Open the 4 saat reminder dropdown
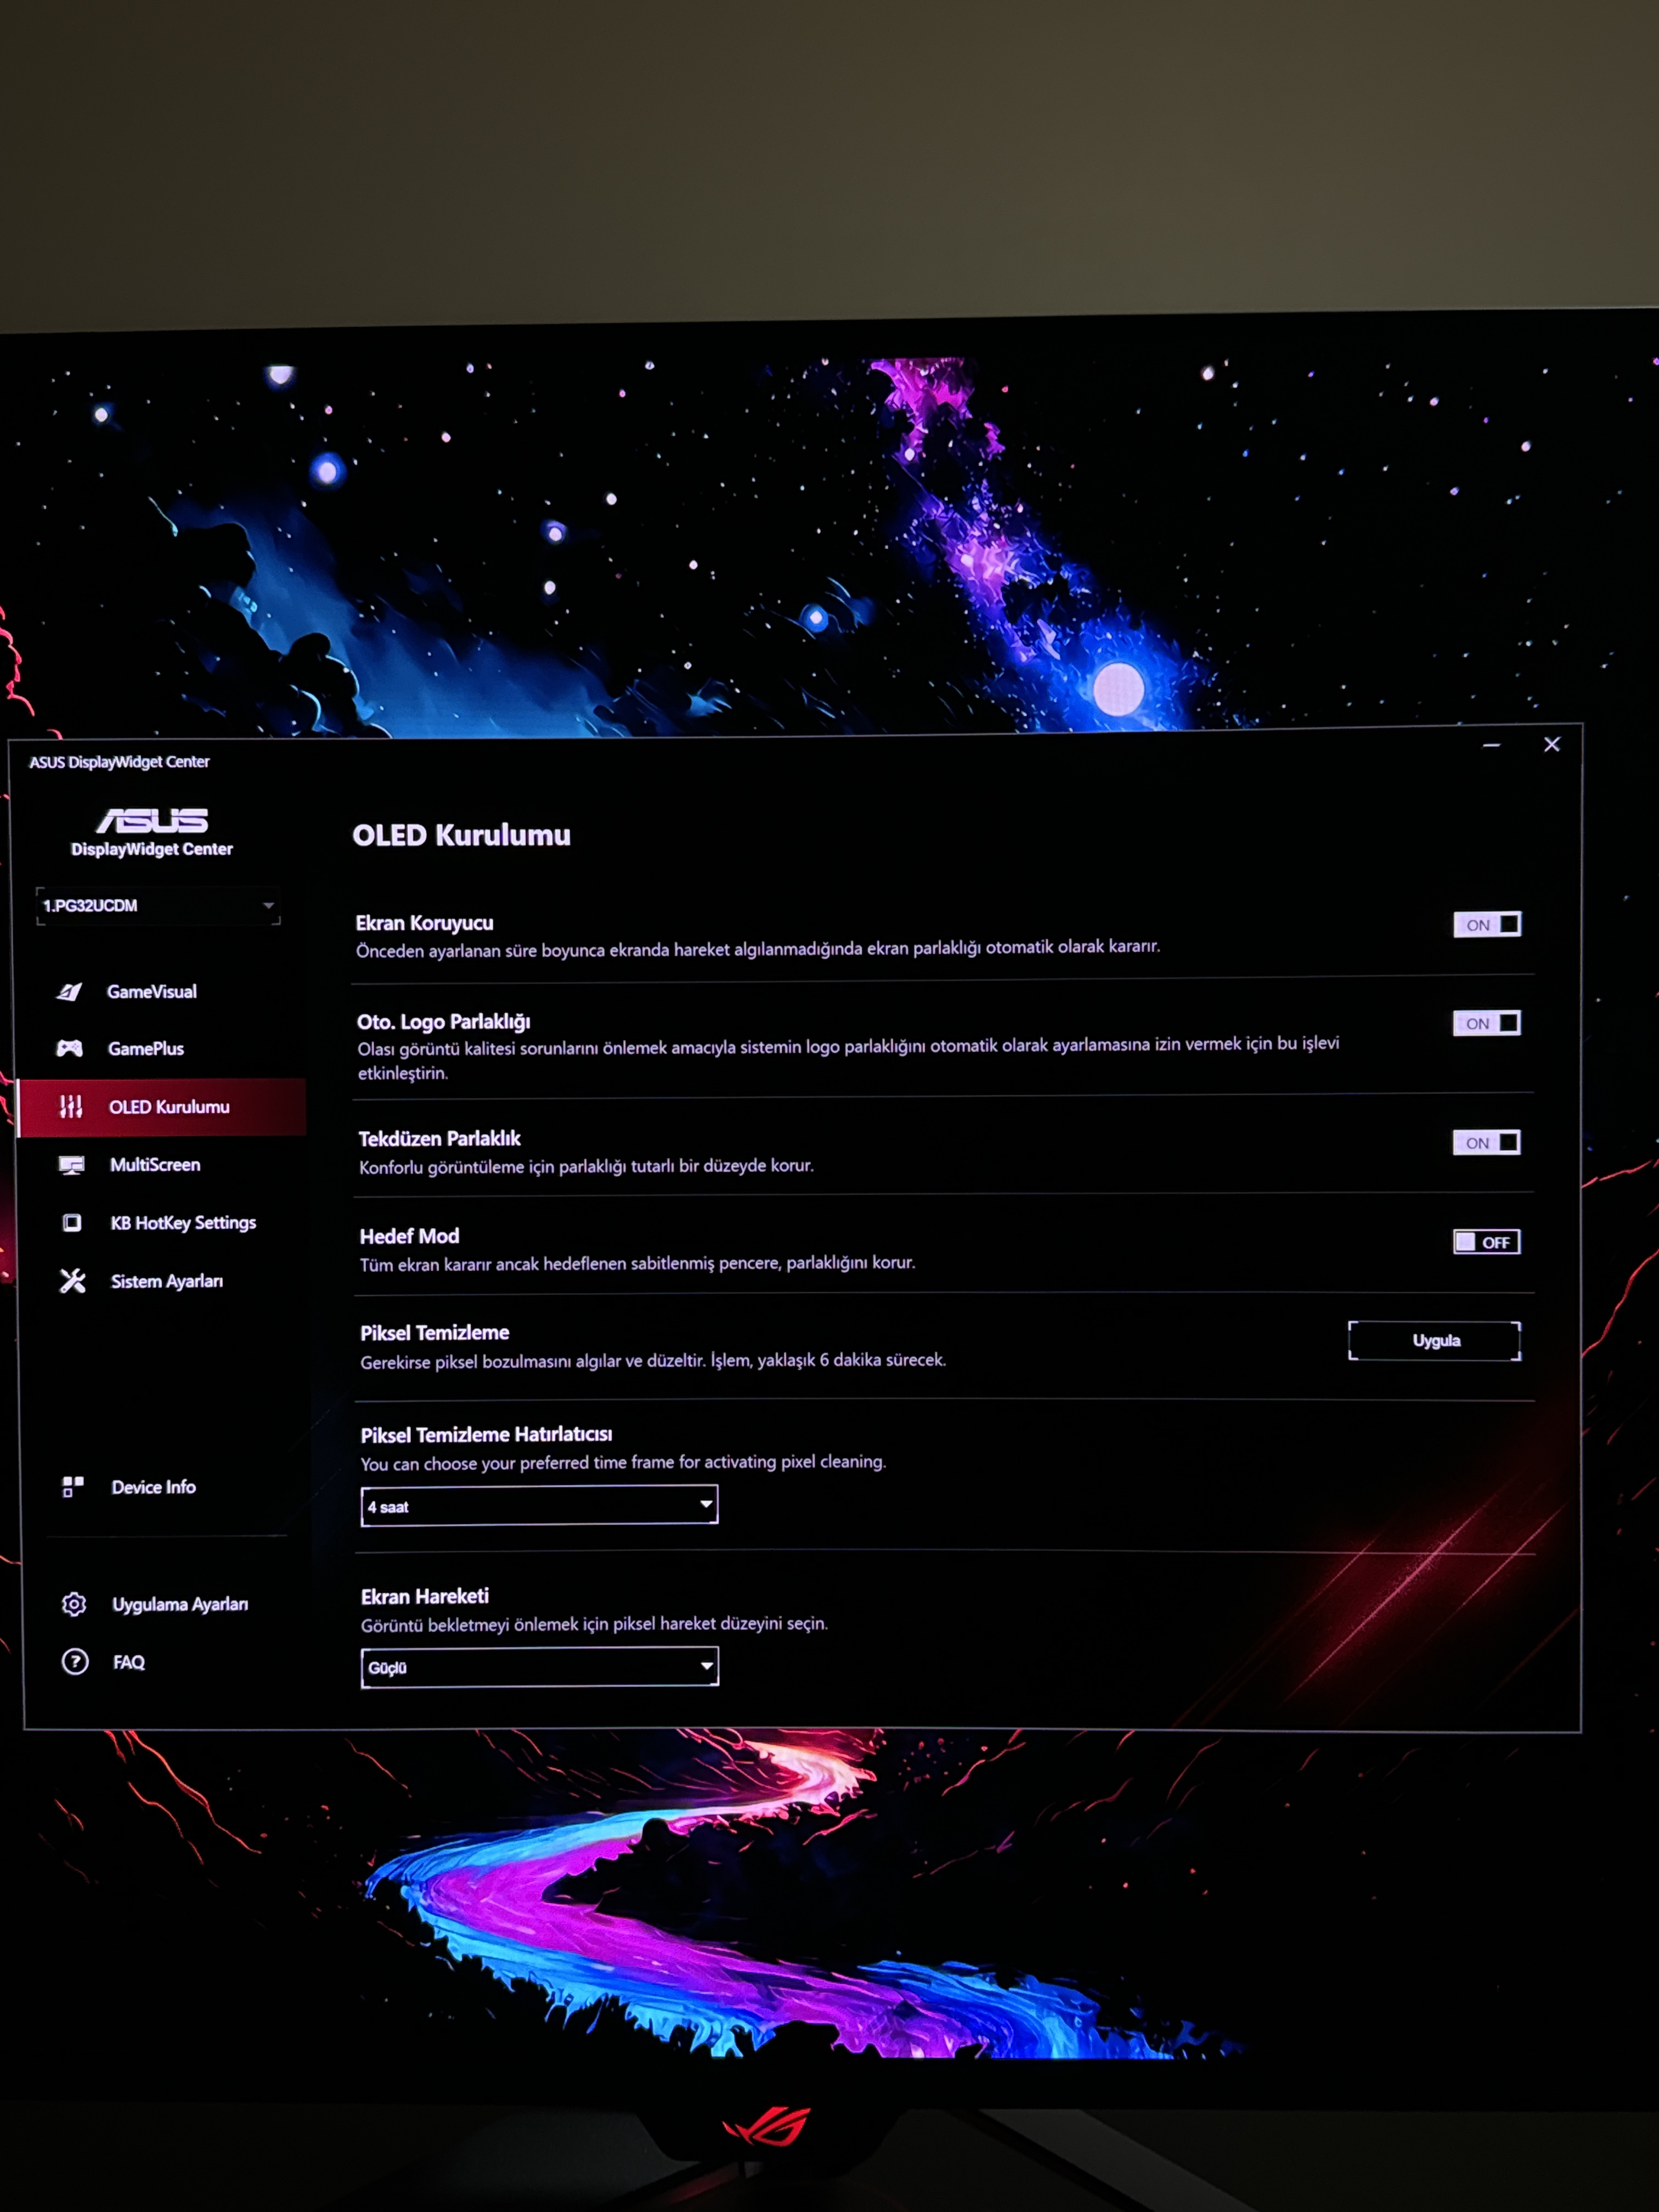The width and height of the screenshot is (1659, 2212). point(539,1505)
